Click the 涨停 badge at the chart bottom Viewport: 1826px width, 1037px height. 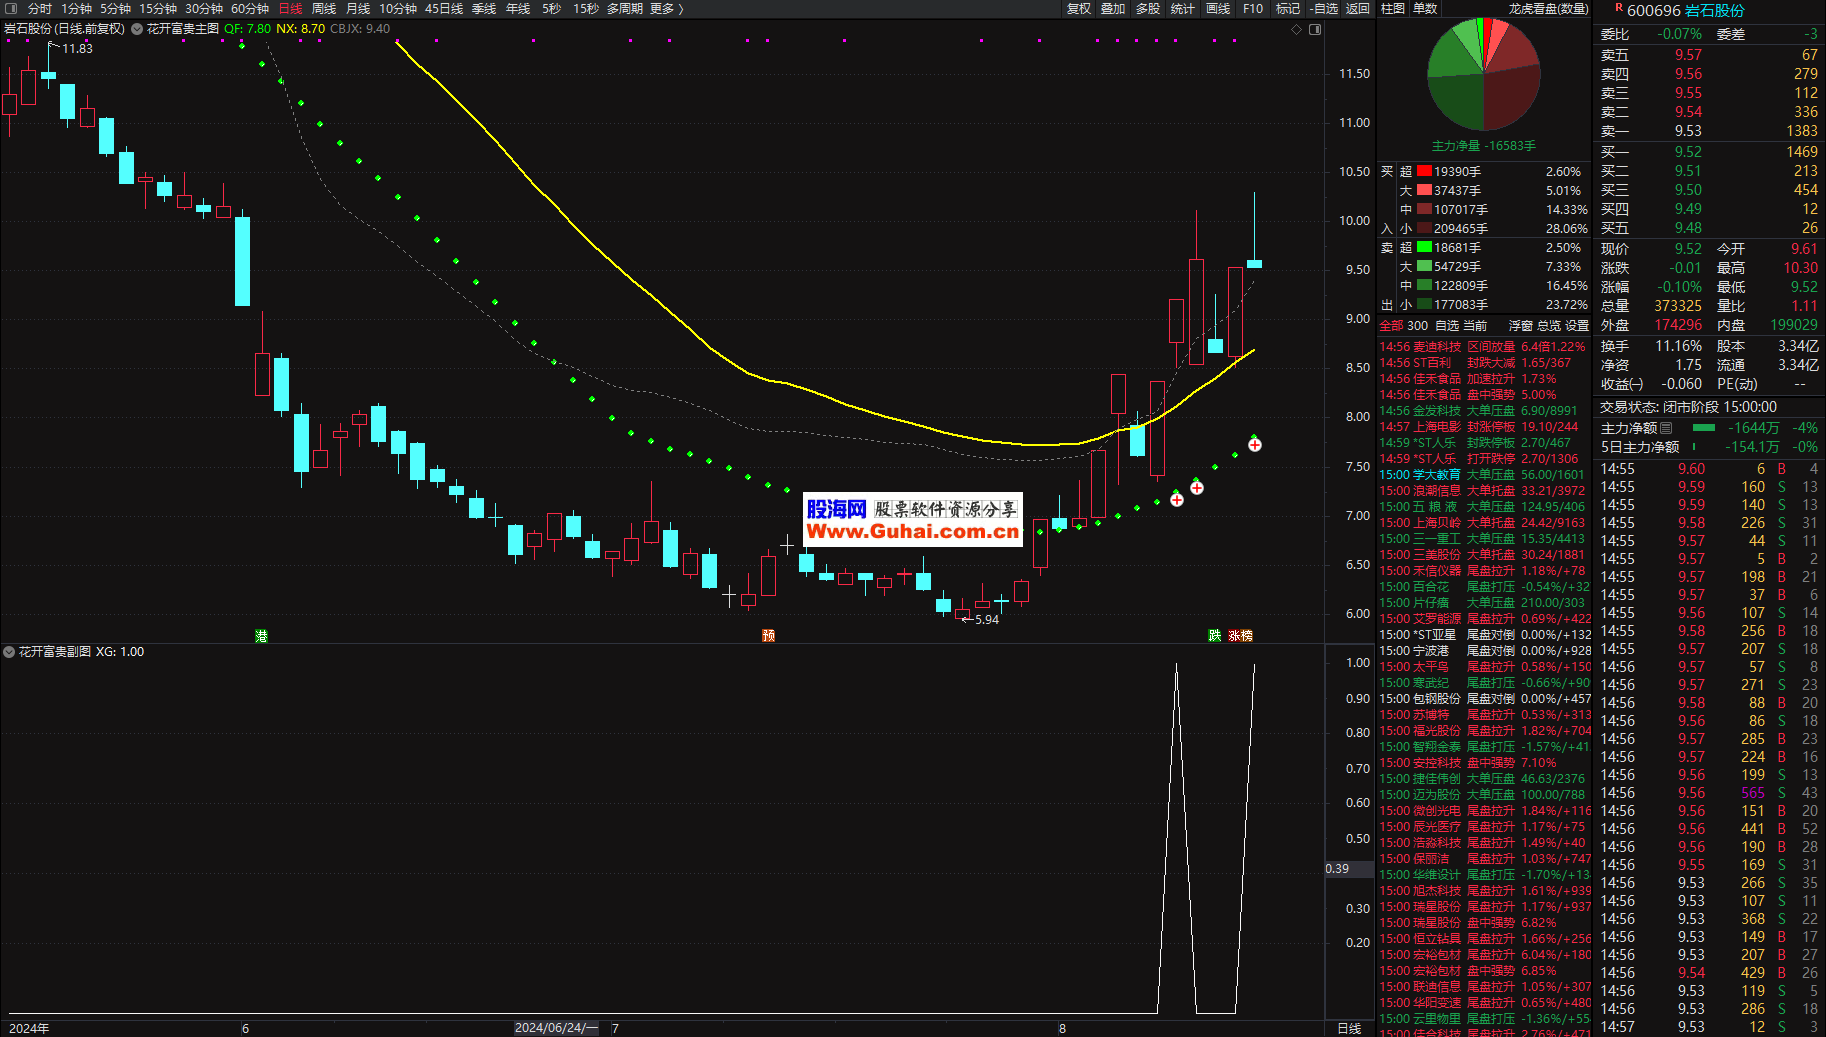click(x=1240, y=636)
